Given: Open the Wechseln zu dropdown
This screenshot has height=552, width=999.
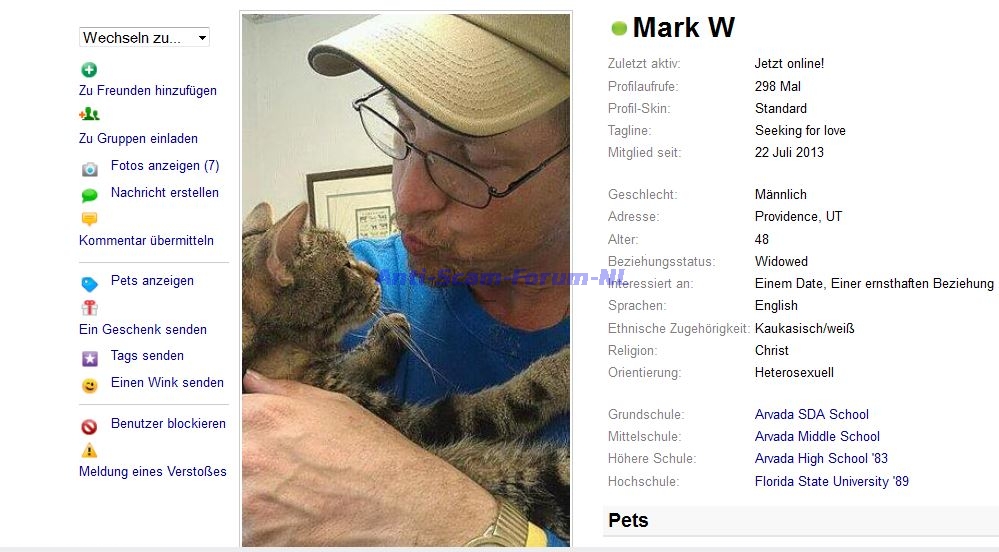Looking at the screenshot, I should coord(145,38).
